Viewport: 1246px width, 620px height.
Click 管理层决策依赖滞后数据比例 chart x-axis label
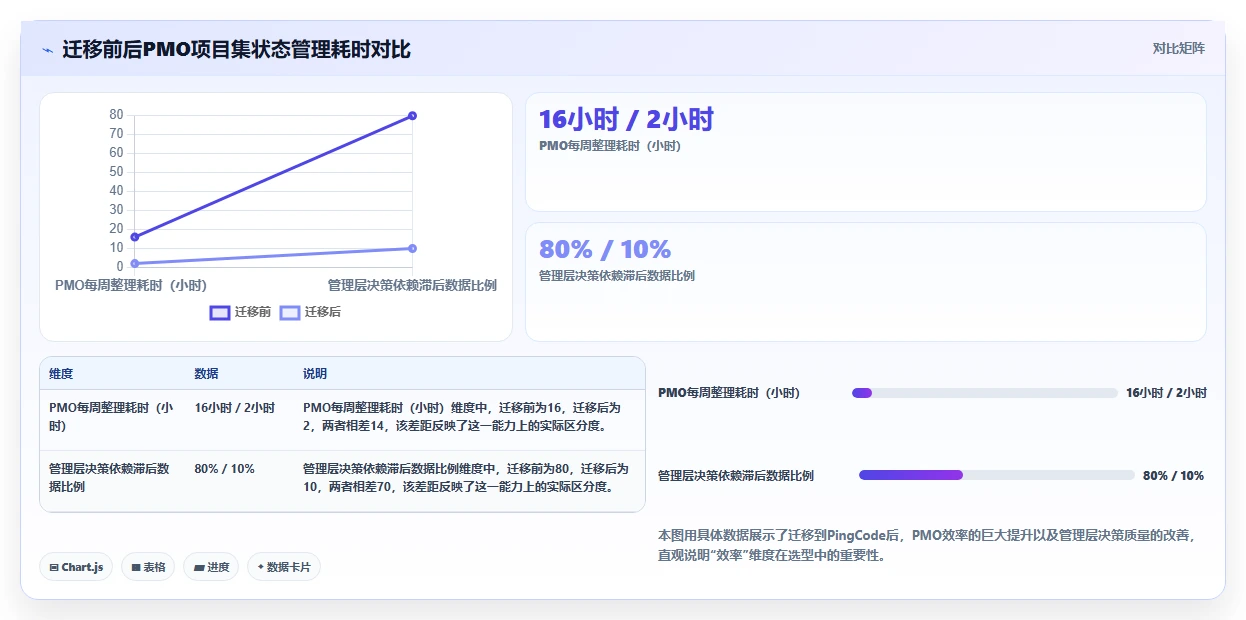click(x=412, y=285)
